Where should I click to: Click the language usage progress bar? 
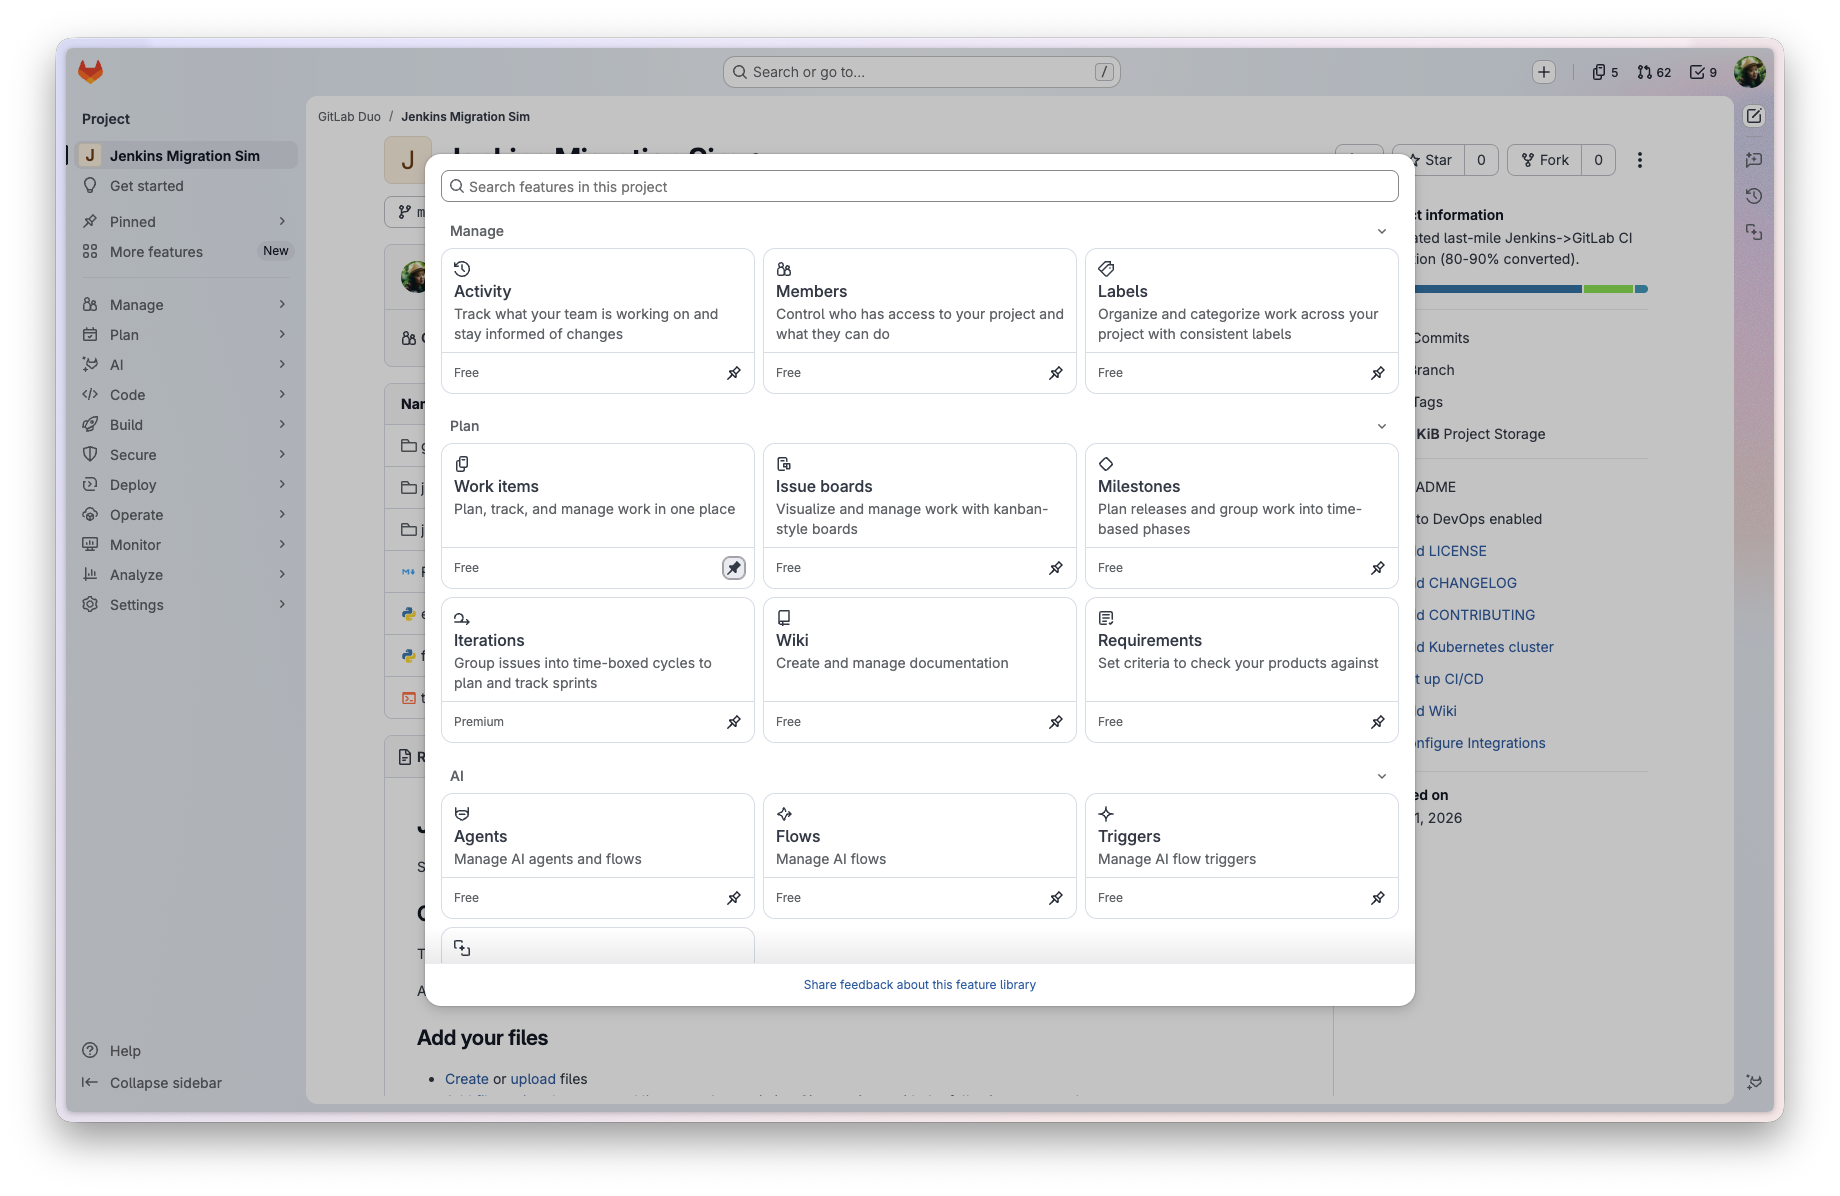(1531, 289)
